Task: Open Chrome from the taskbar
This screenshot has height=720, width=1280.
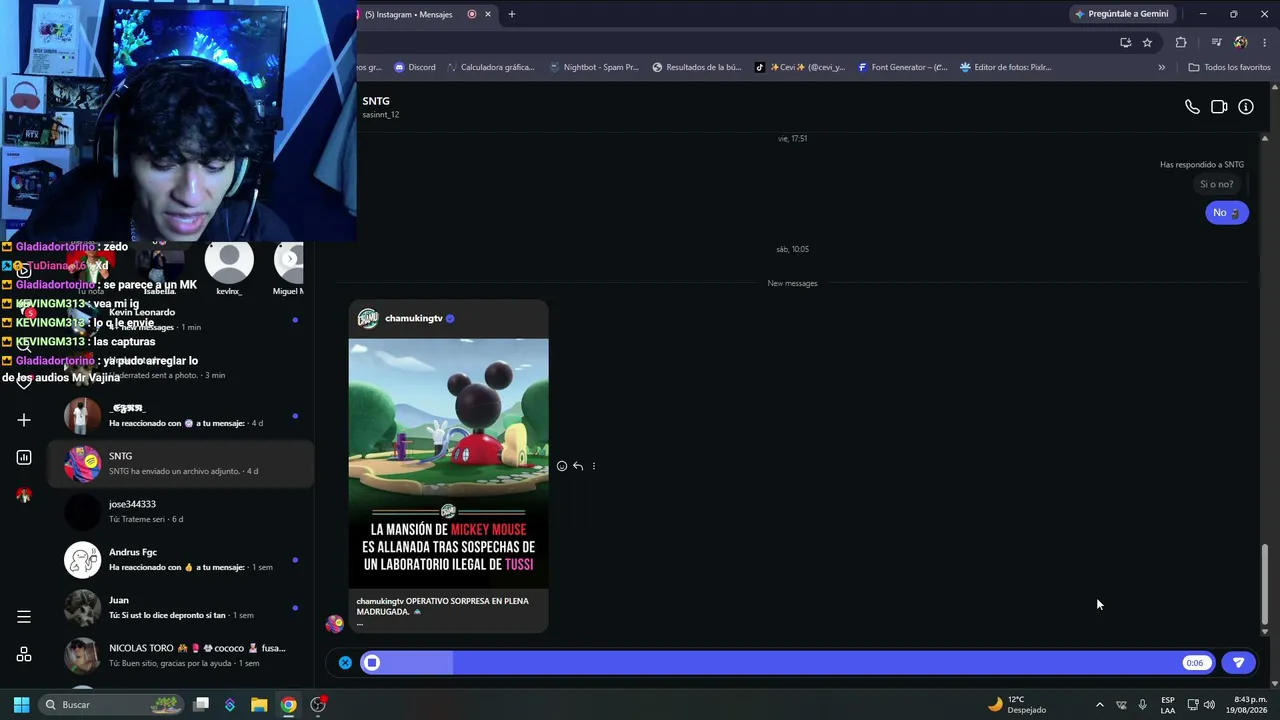Action: tap(288, 705)
